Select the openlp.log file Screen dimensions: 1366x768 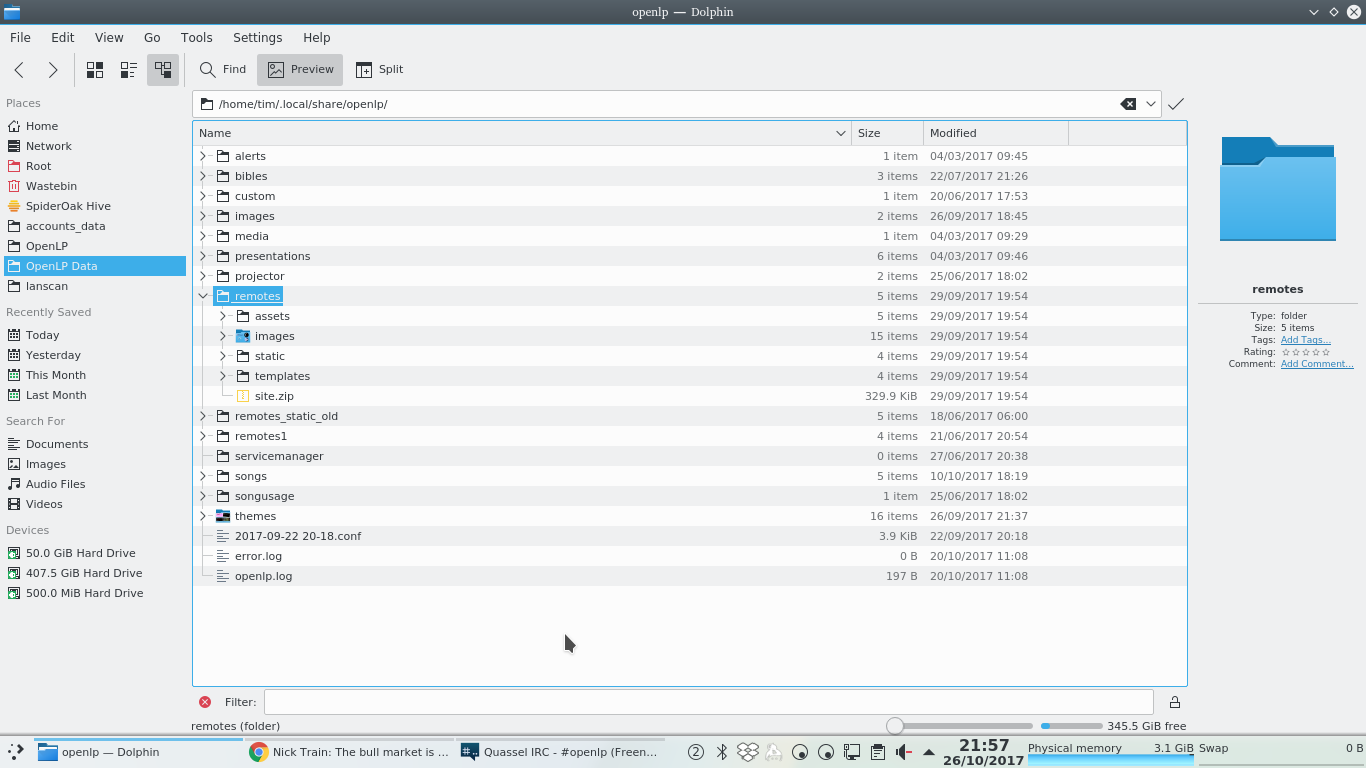click(x=263, y=576)
